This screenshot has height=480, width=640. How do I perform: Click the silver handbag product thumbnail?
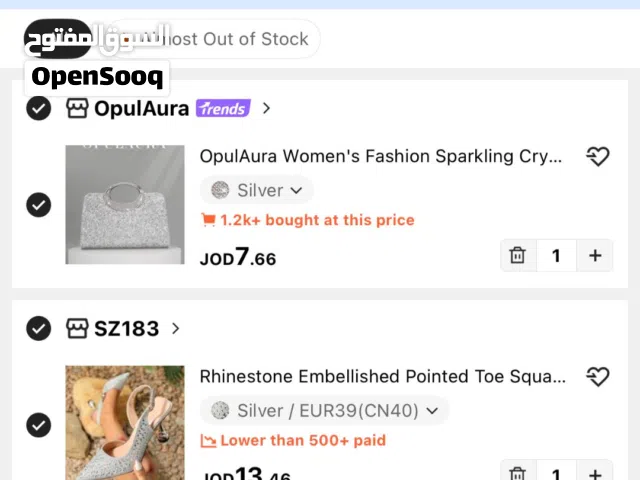pyautogui.click(x=125, y=205)
